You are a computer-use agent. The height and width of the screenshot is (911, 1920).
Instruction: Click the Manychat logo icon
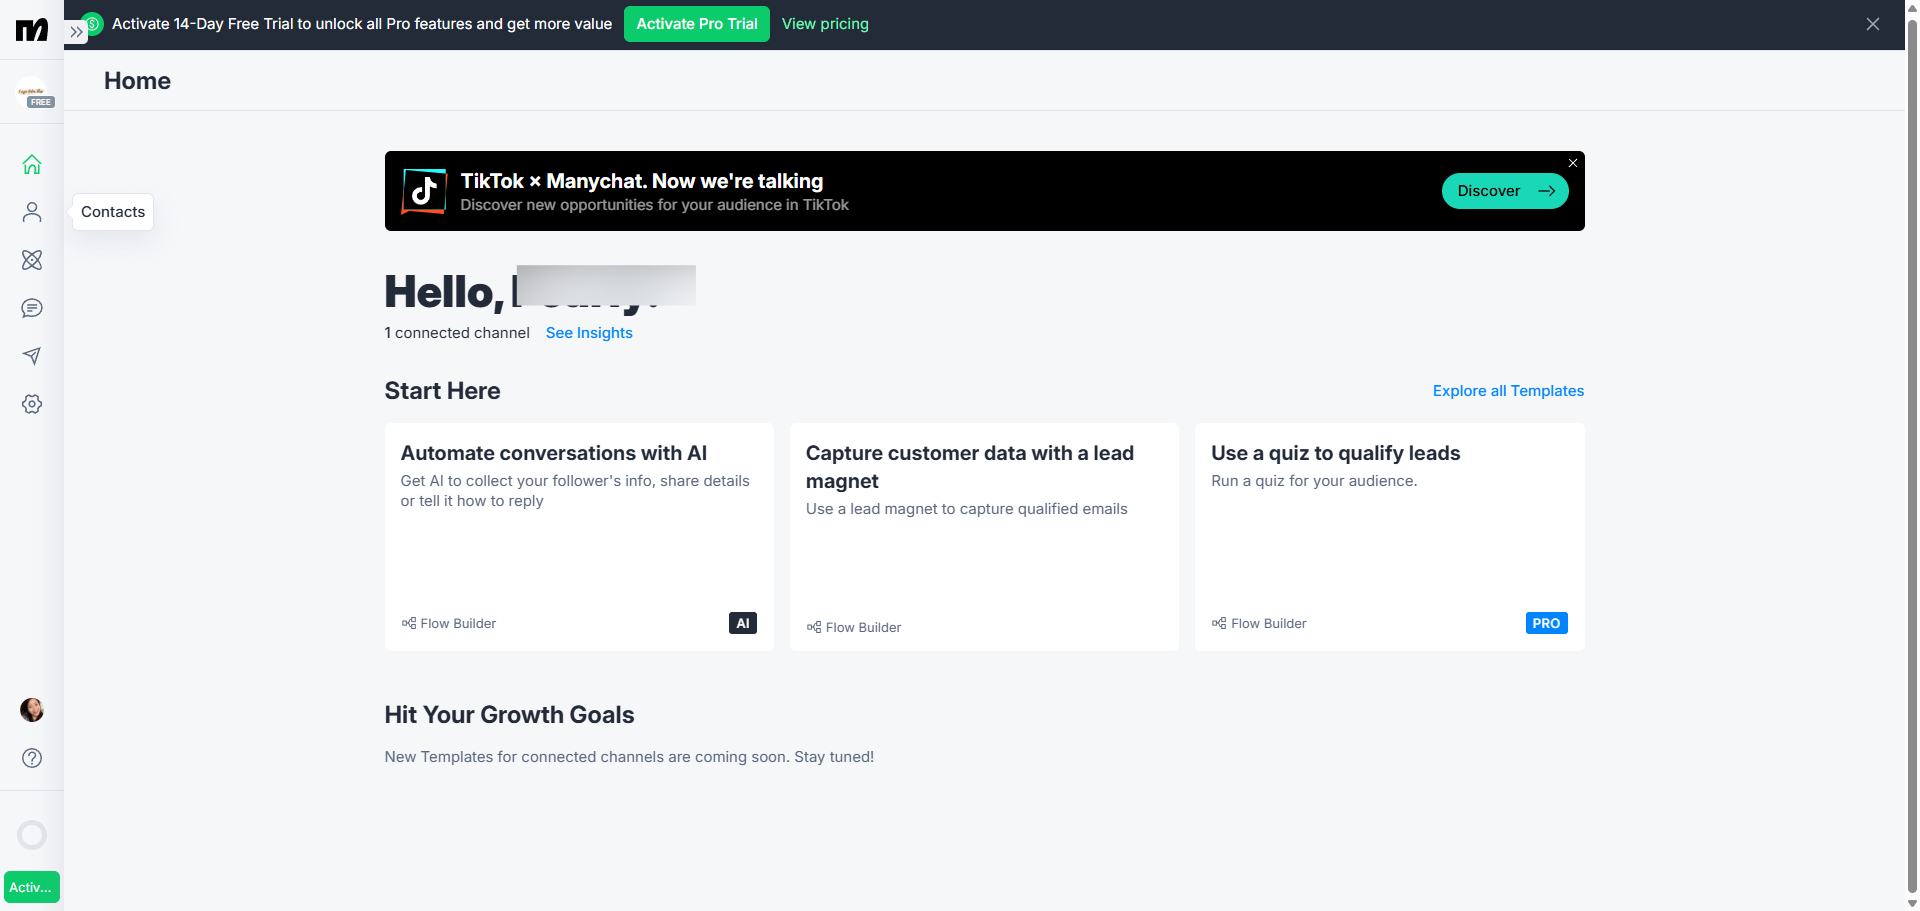tap(32, 30)
